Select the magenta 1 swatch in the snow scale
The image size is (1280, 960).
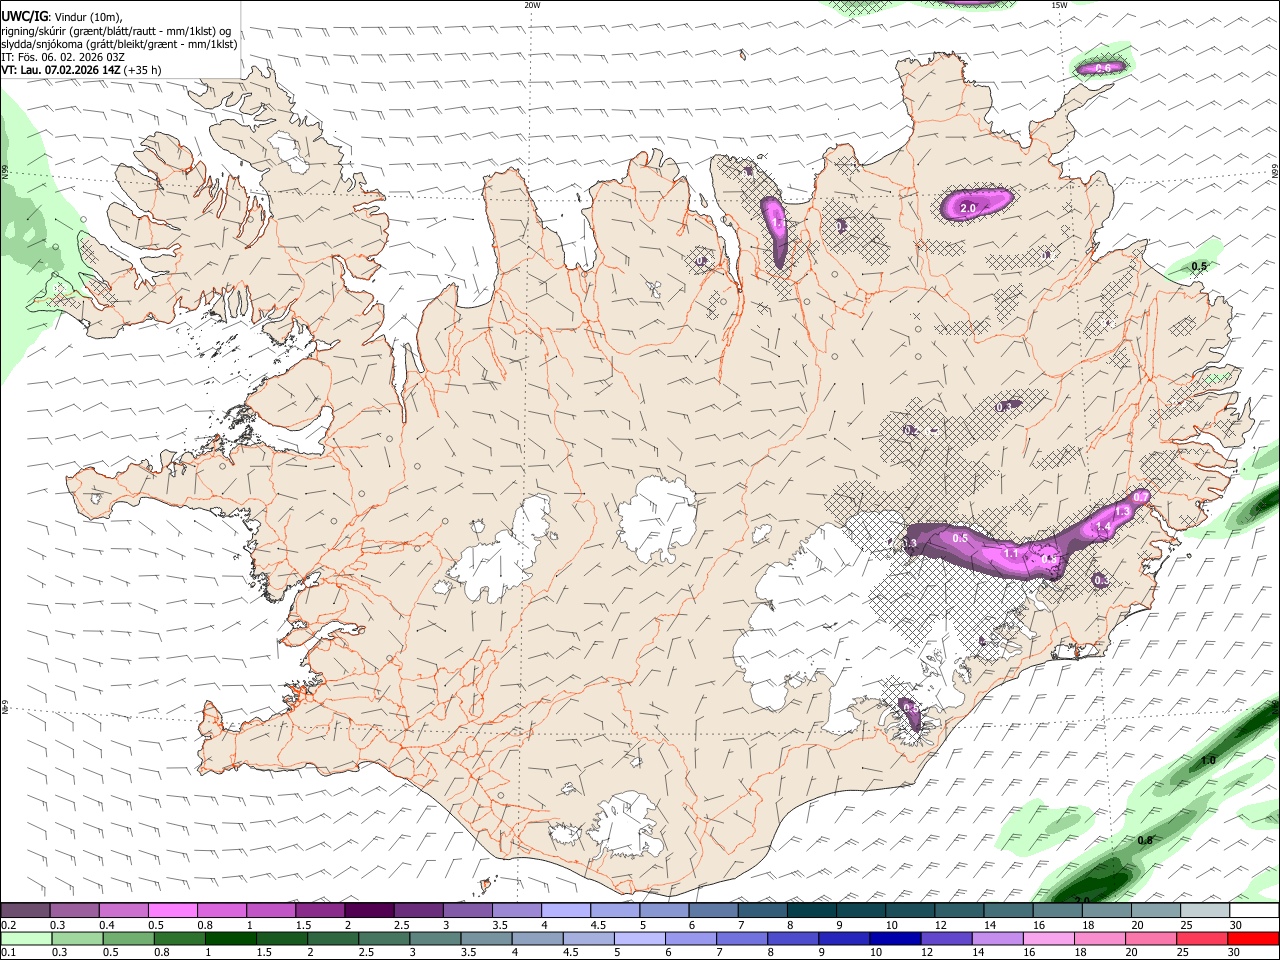[x=271, y=910]
